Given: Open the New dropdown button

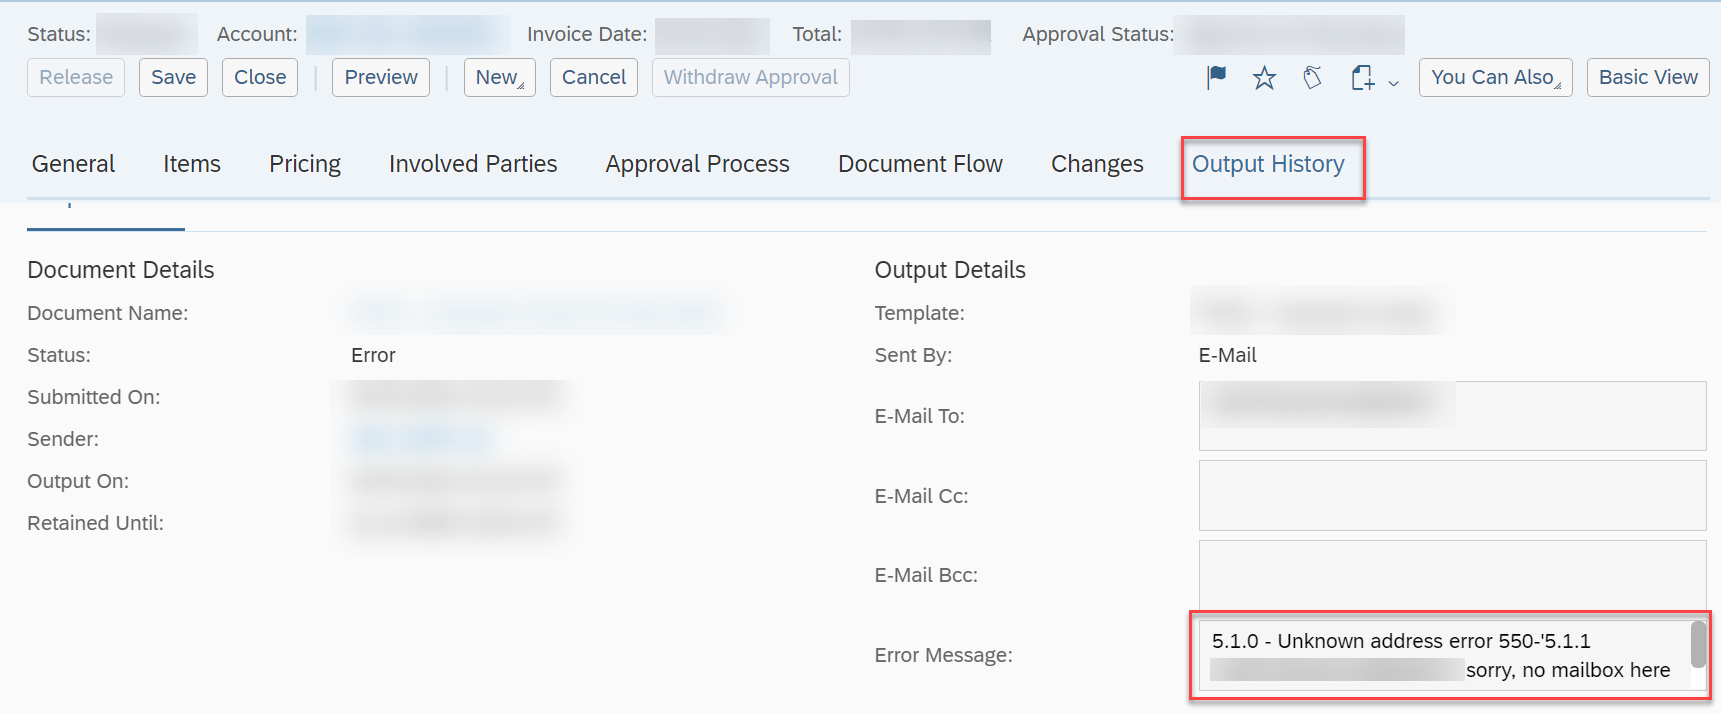Looking at the screenshot, I should pos(499,77).
